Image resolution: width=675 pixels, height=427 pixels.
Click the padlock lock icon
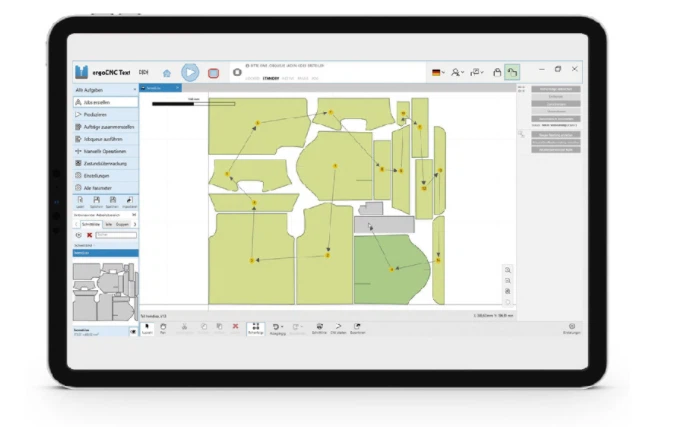(x=497, y=73)
